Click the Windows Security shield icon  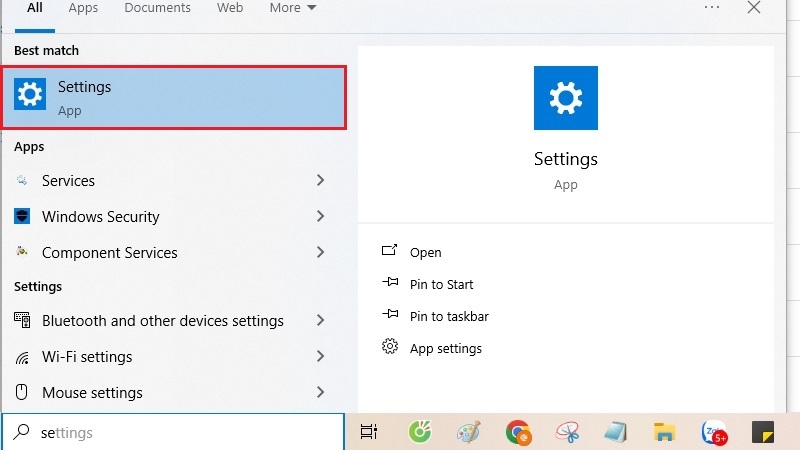(x=22, y=216)
